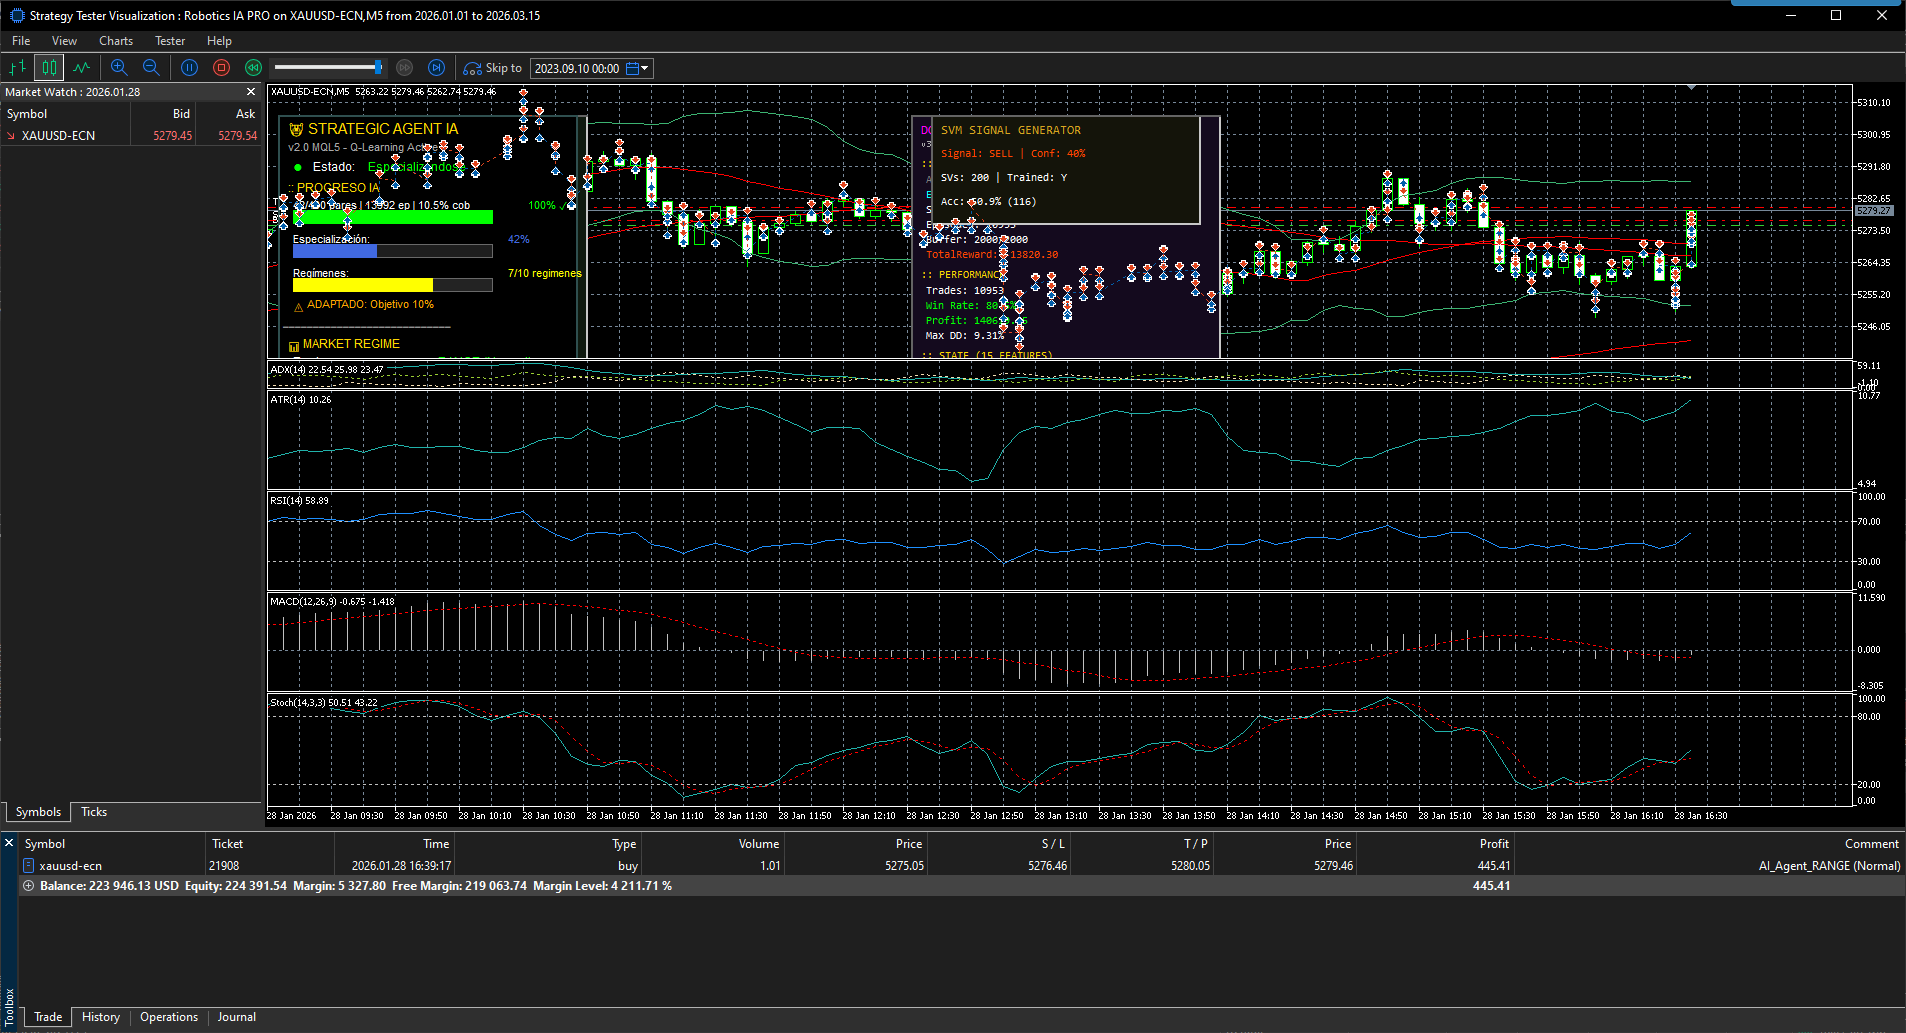This screenshot has height=1033, width=1906.
Task: Select the candlestick chart icon
Action: click(x=49, y=68)
